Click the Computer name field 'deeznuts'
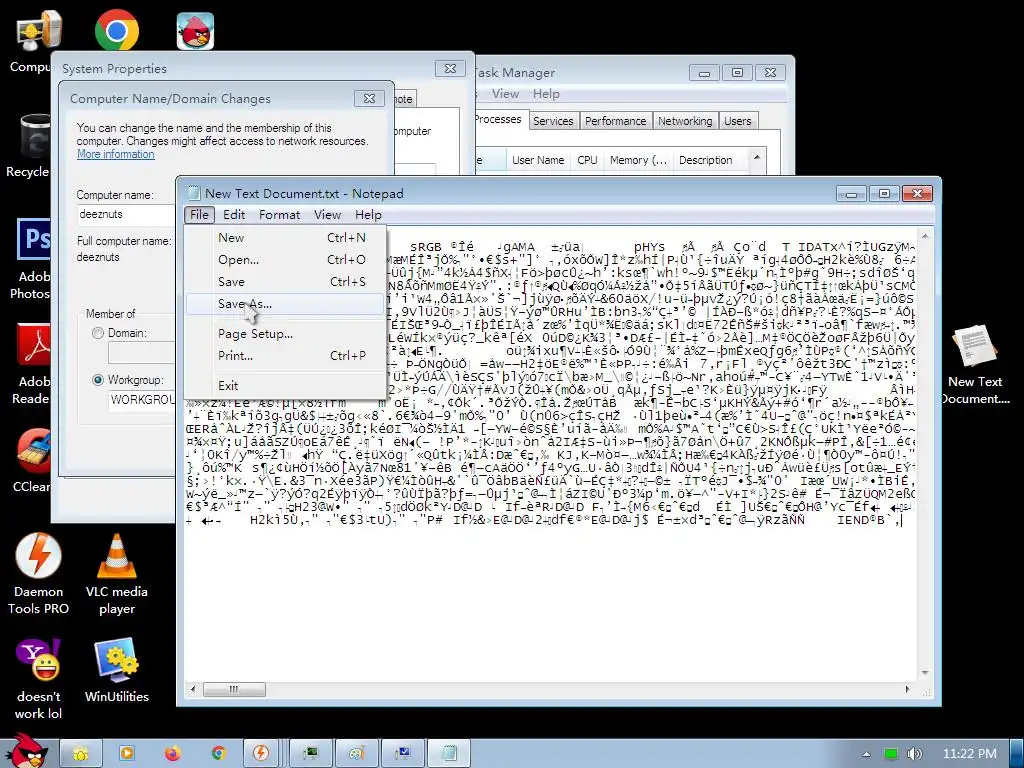The height and width of the screenshot is (768, 1024). coord(125,215)
